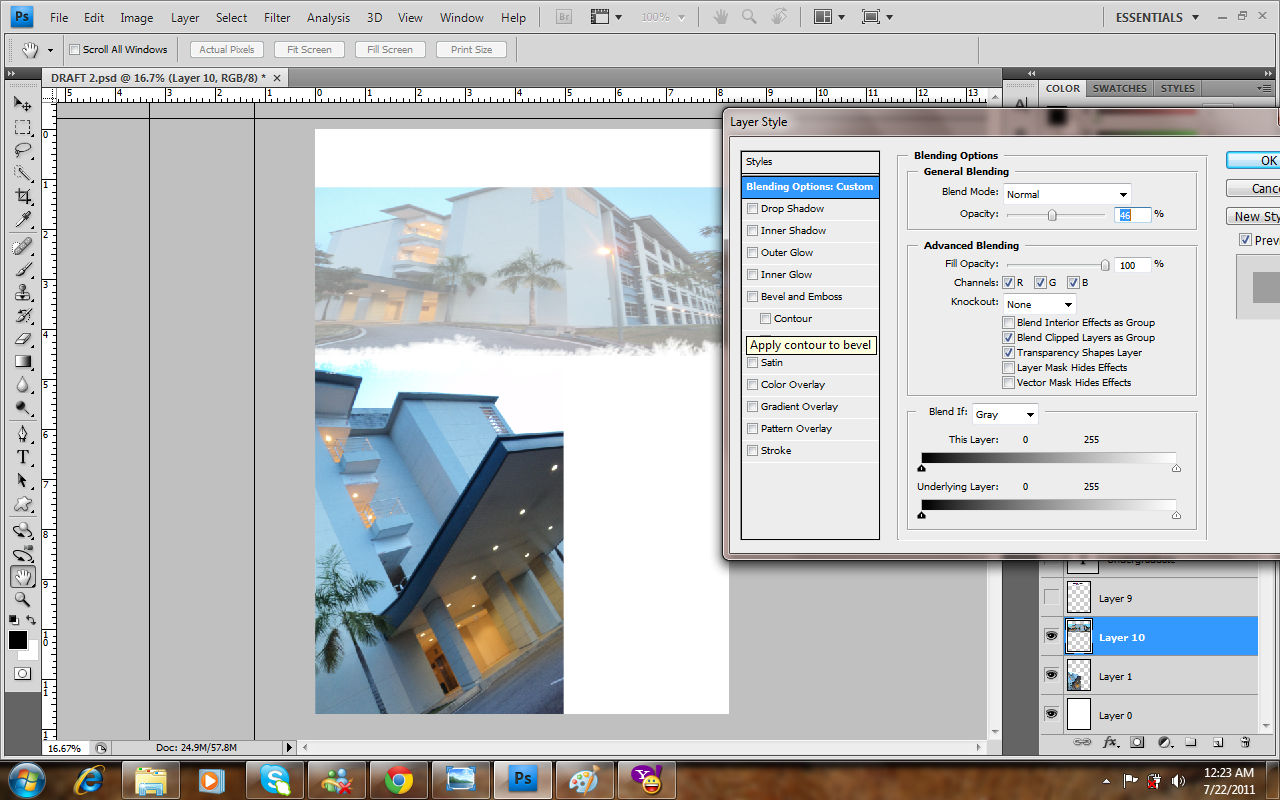The width and height of the screenshot is (1280, 800).
Task: Select the Blur tool
Action: click(22, 385)
